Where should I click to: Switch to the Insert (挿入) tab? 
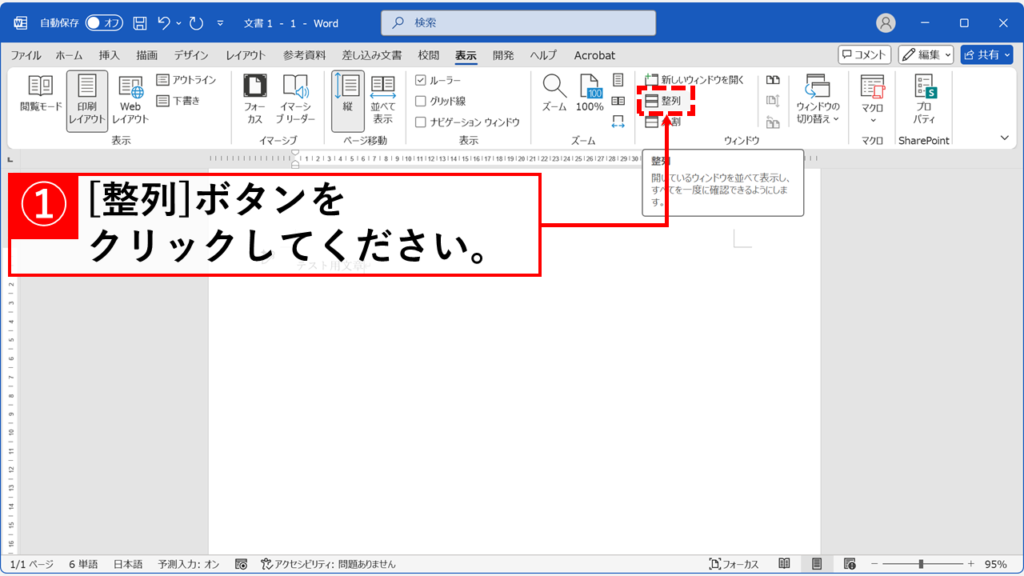(x=109, y=55)
